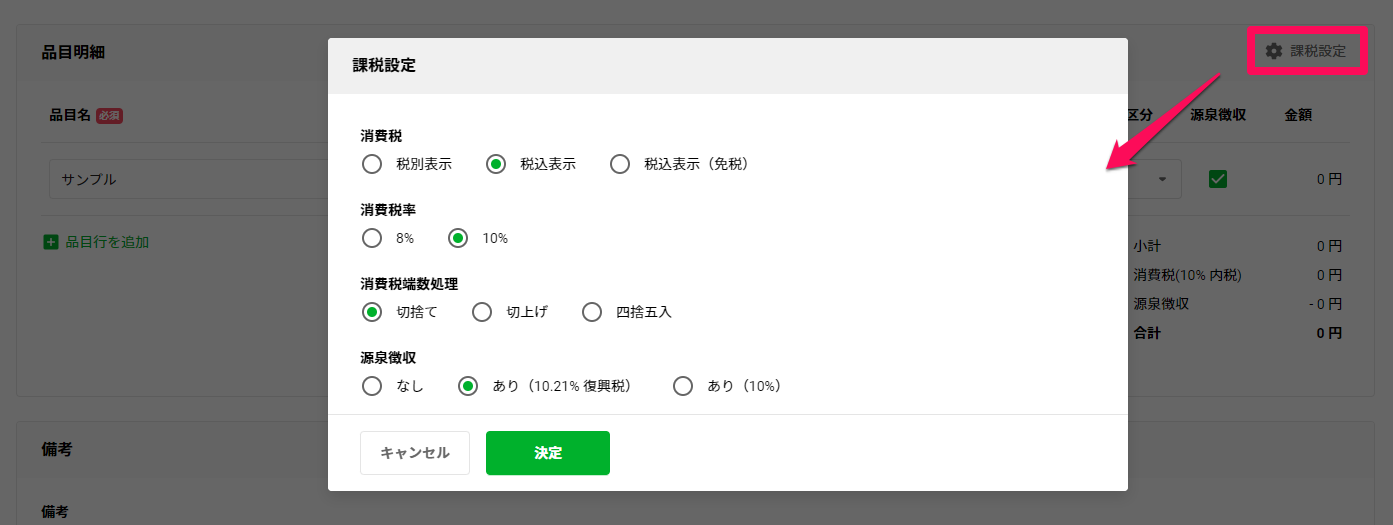Click the gear icon for 課税設定
The height and width of the screenshot is (525, 1393).
1273,51
